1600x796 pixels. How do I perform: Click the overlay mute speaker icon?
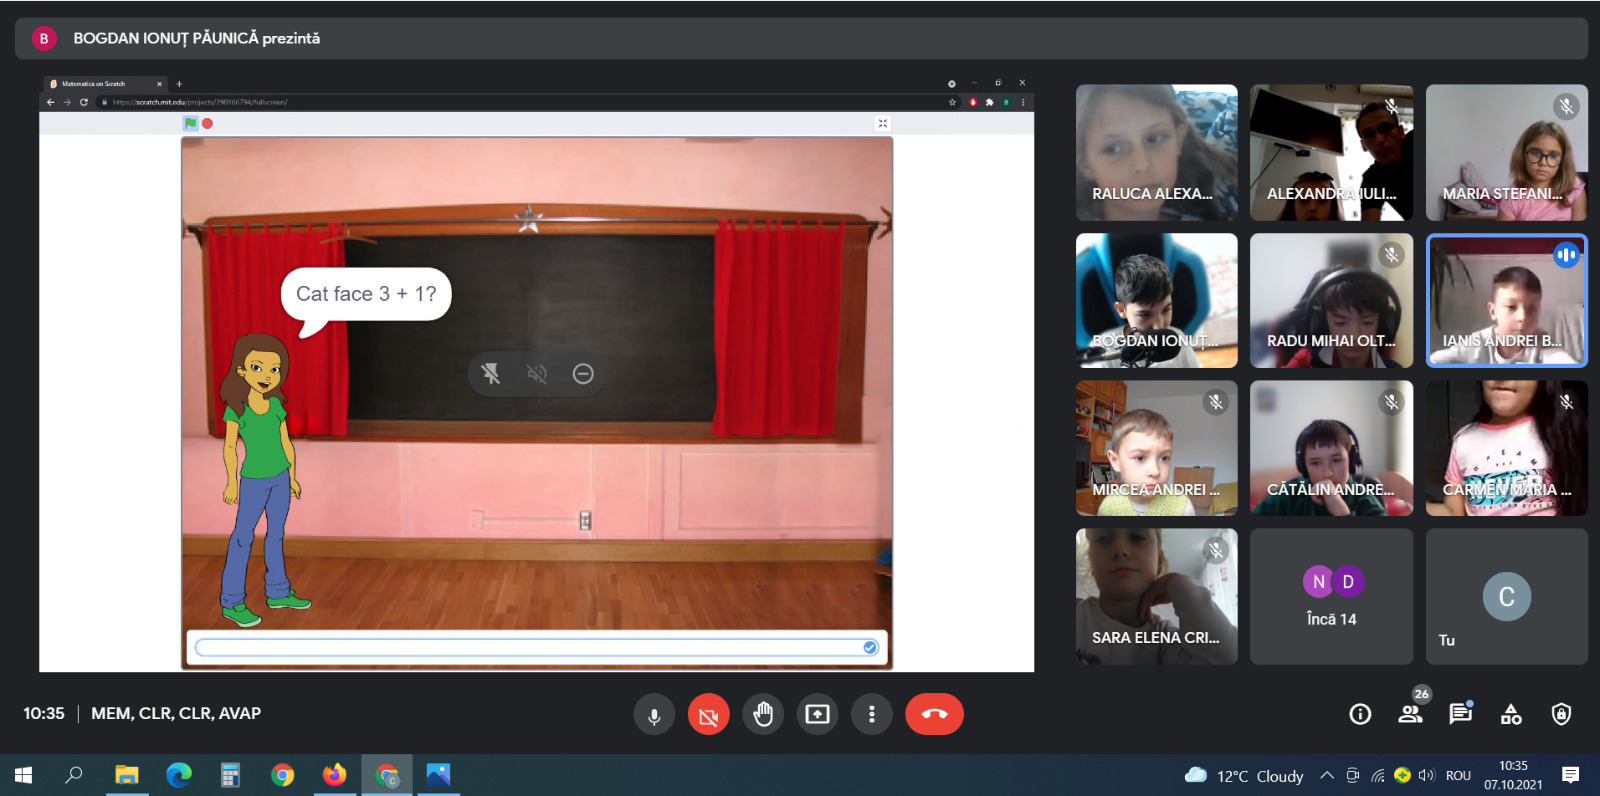tap(537, 374)
